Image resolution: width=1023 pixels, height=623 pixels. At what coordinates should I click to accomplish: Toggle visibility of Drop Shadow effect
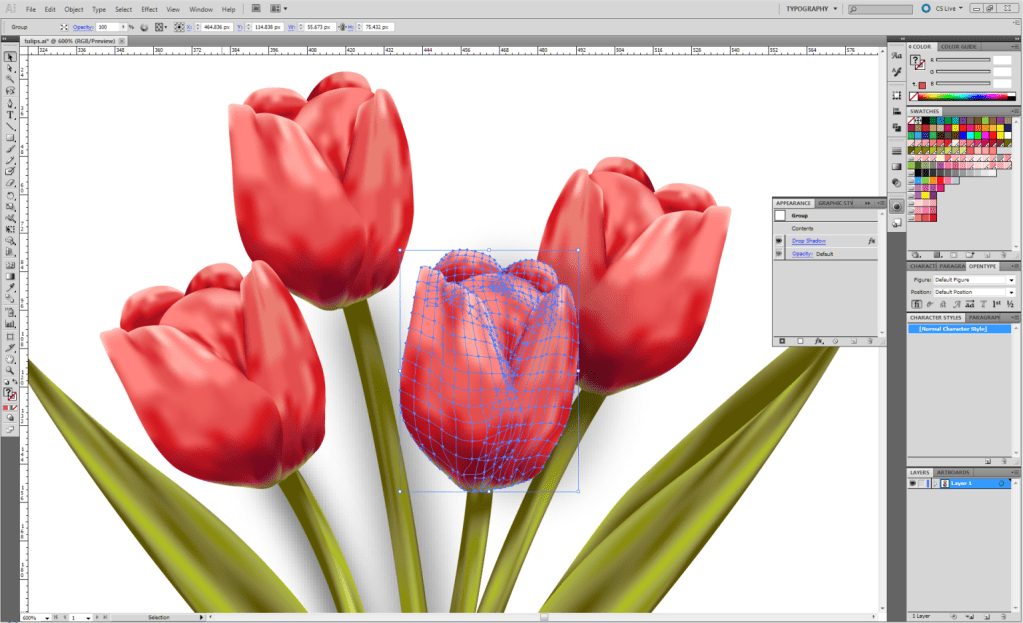[x=779, y=241]
